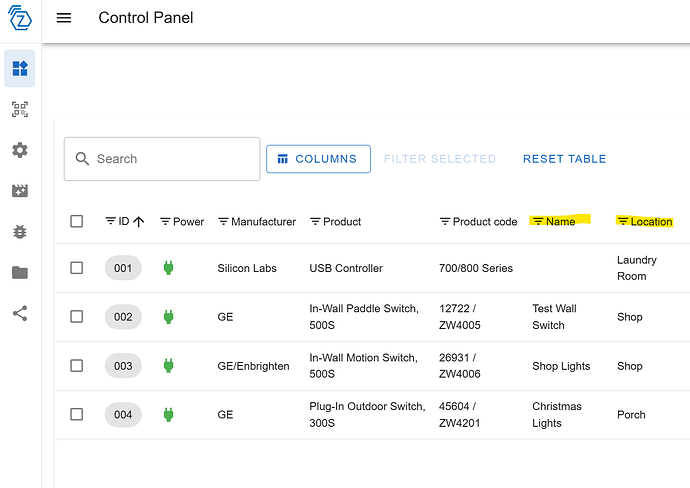The height and width of the screenshot is (488, 690).
Task: Toggle the select-all rows checkbox in header
Action: 77,221
